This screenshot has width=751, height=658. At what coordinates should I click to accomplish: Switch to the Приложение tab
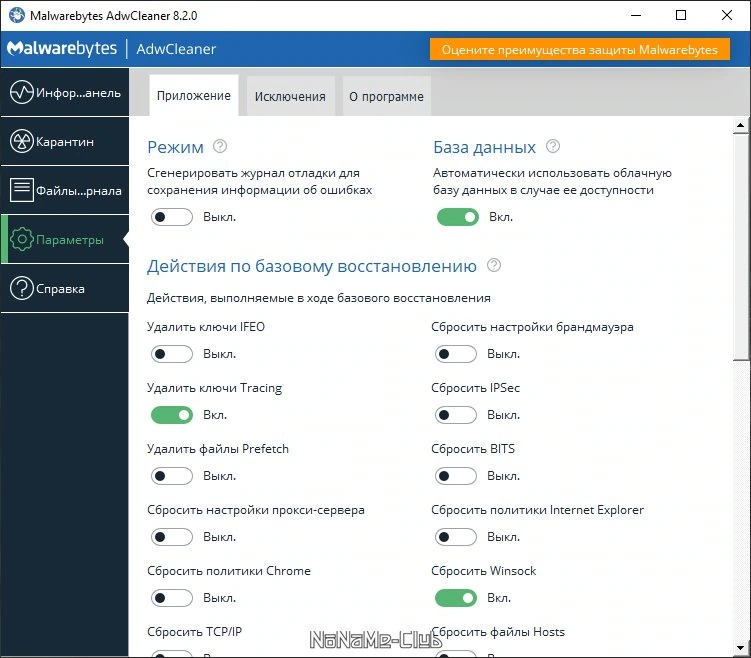[x=193, y=95]
